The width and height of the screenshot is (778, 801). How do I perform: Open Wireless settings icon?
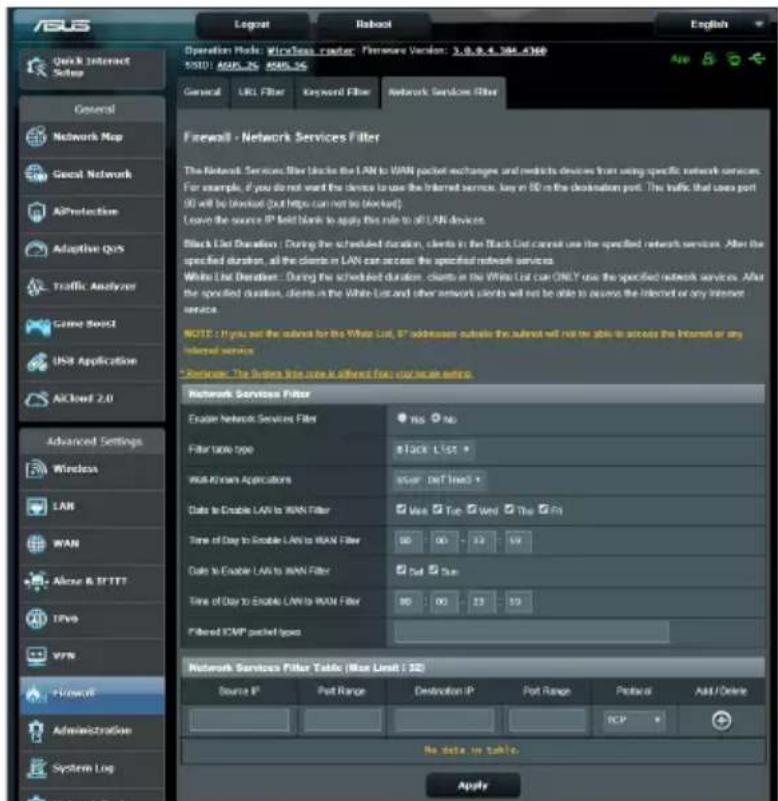pos(36,469)
